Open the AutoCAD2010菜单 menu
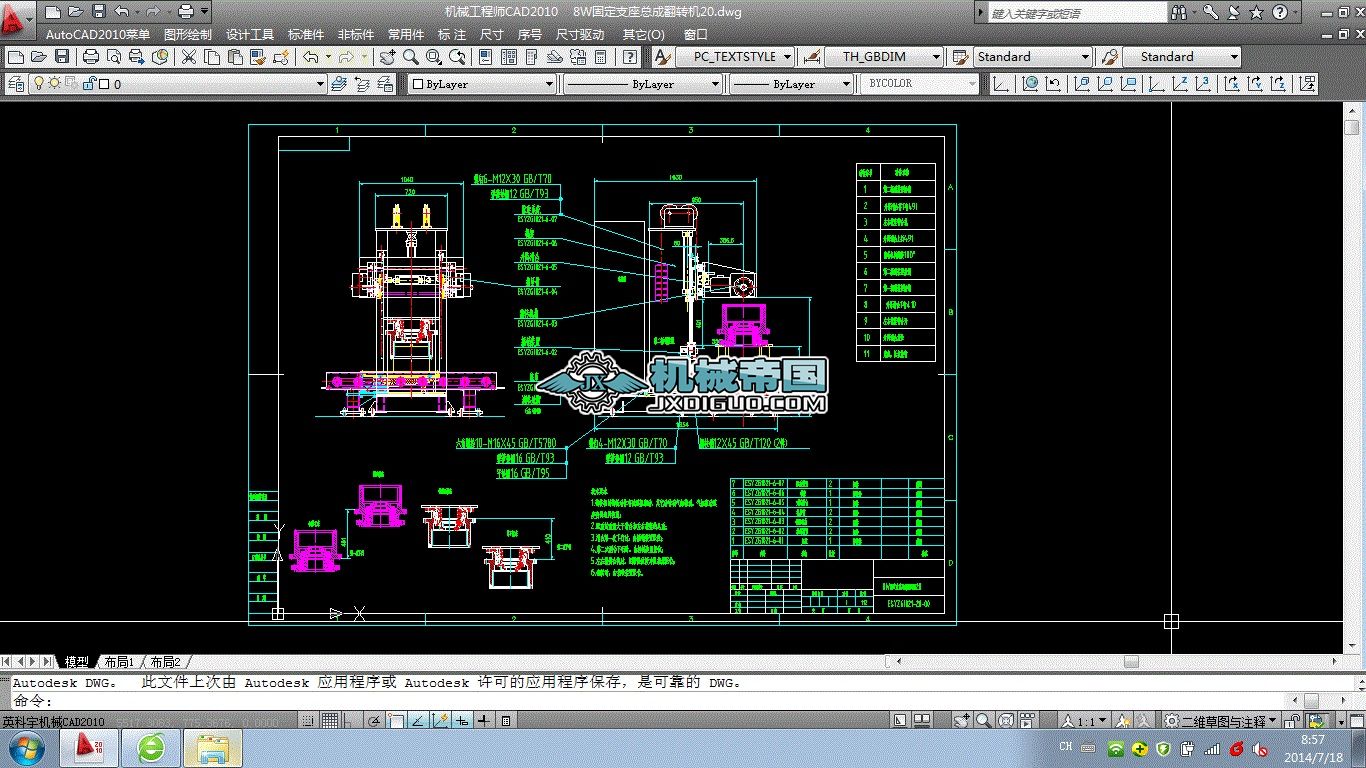This screenshot has width=1366, height=768. [98, 34]
